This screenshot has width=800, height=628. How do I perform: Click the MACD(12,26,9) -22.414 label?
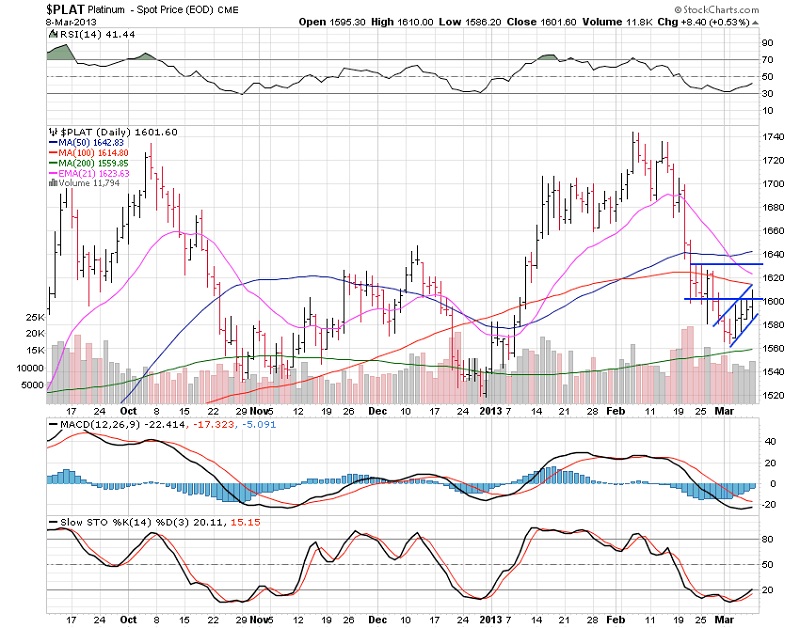pyautogui.click(x=123, y=424)
